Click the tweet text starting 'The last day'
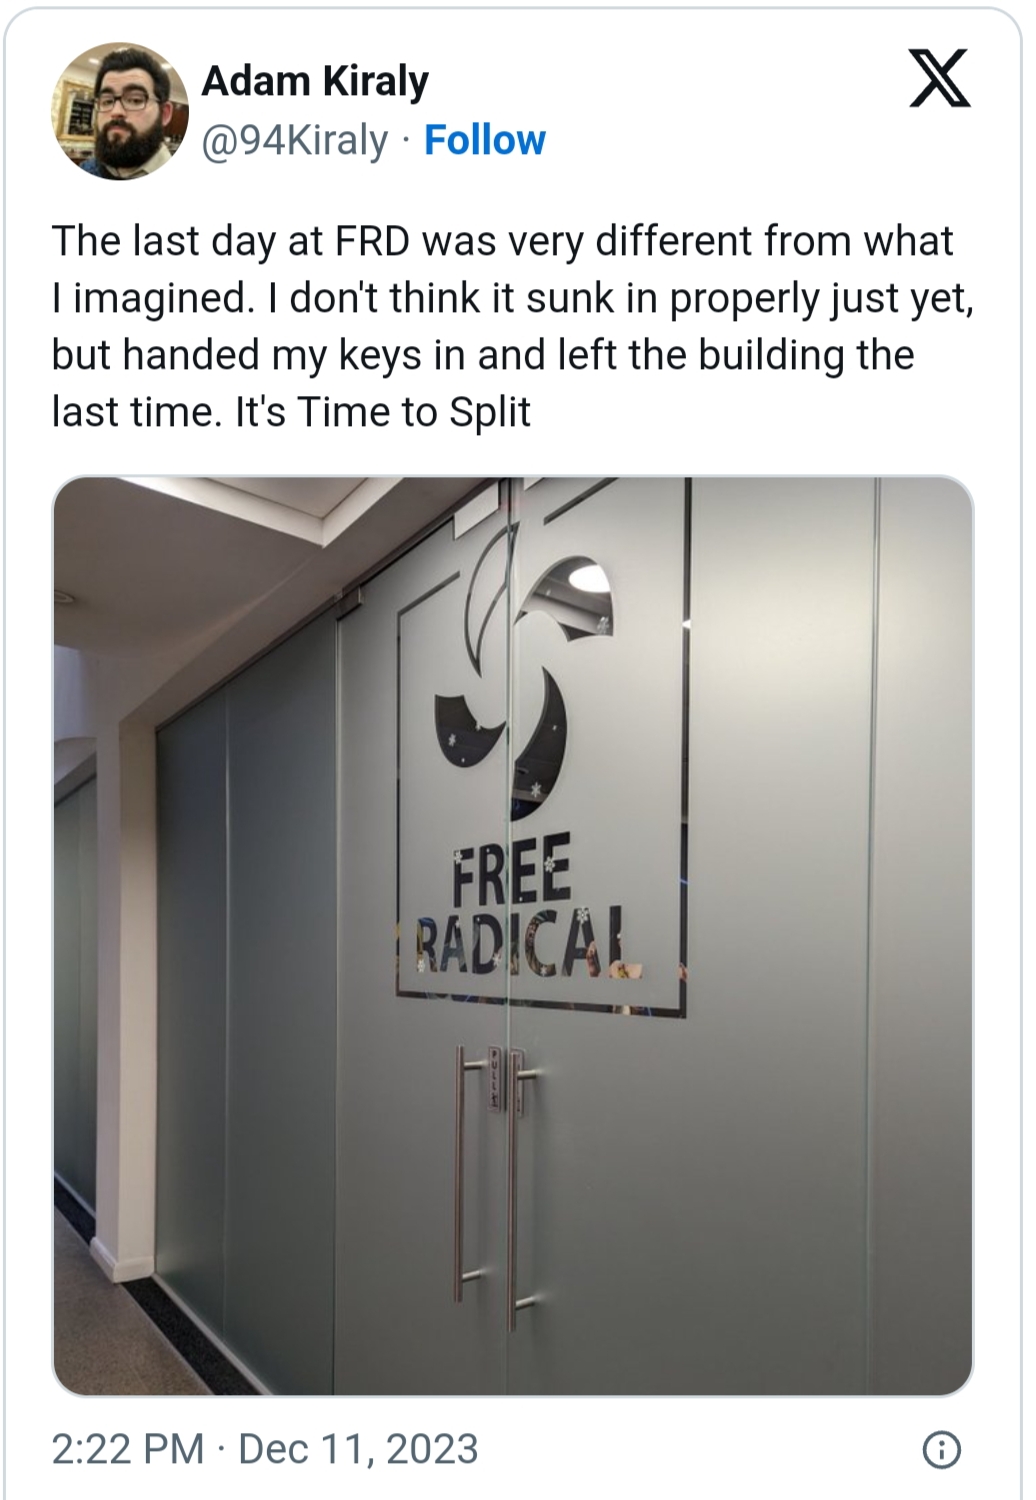 click(x=512, y=326)
